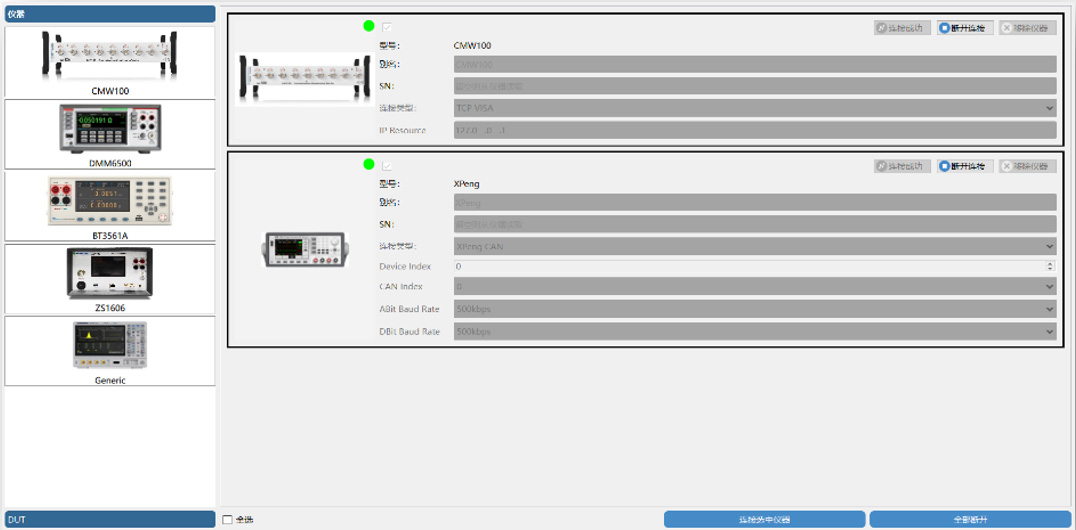This screenshot has height=530, width=1076.
Task: Click the Device Index stepper arrows
Action: (x=1050, y=267)
